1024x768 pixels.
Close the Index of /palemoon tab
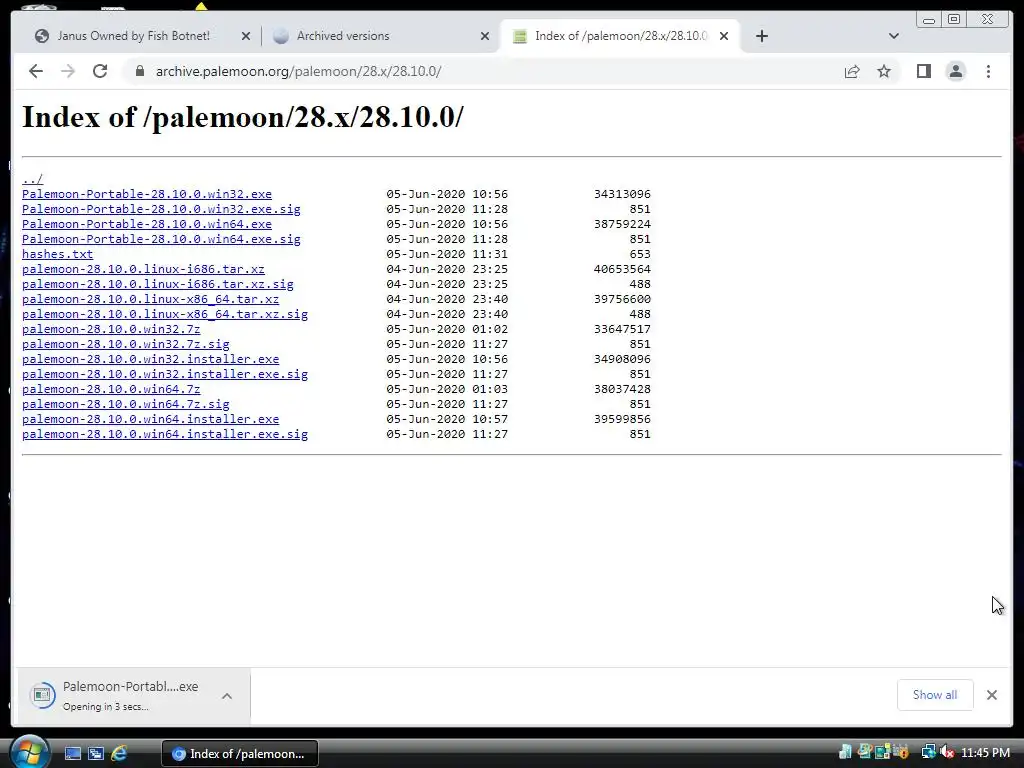724,36
